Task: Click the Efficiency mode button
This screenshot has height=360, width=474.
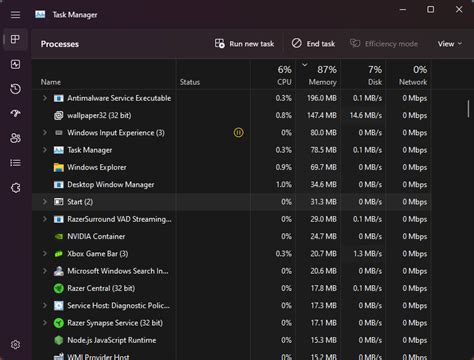Action: (384, 44)
